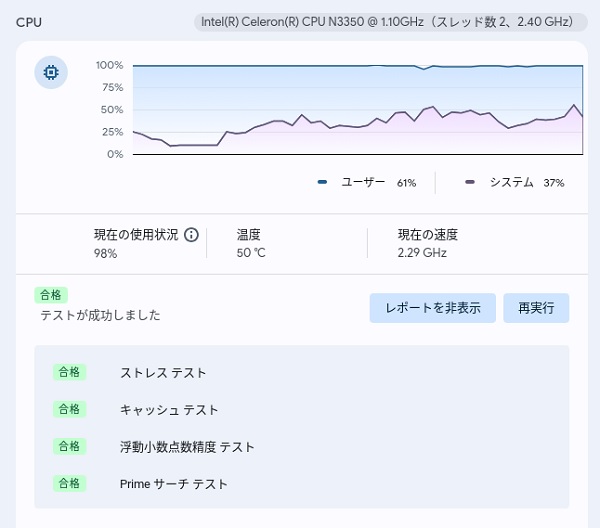Image resolution: width=600 pixels, height=528 pixels.
Task: Click the テストが成功しました status message
Action: 100,315
